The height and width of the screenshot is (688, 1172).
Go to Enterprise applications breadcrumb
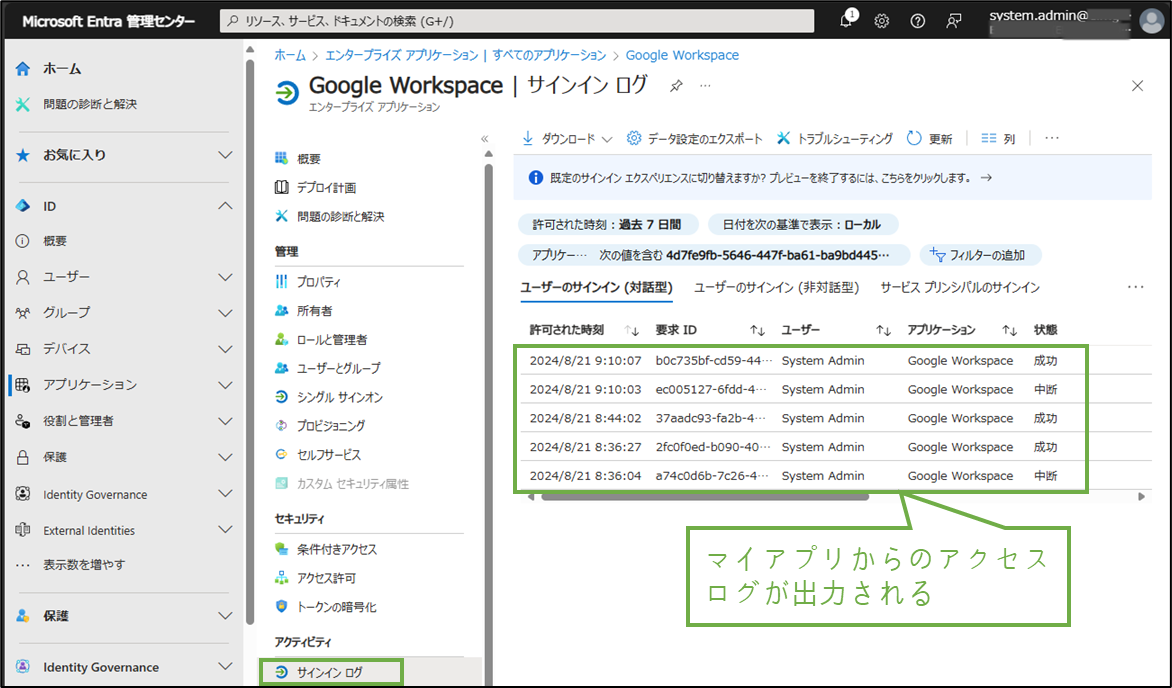(x=466, y=55)
